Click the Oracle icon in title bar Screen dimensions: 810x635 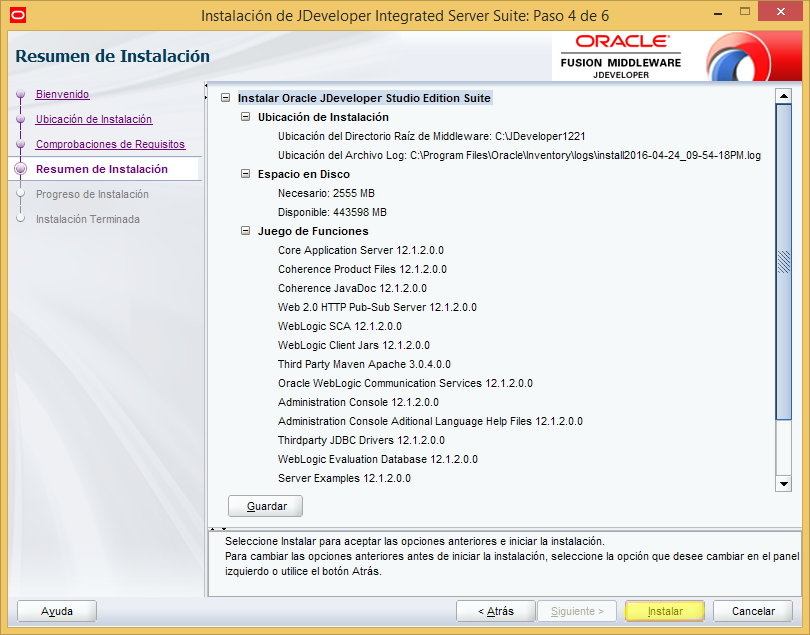[18, 15]
